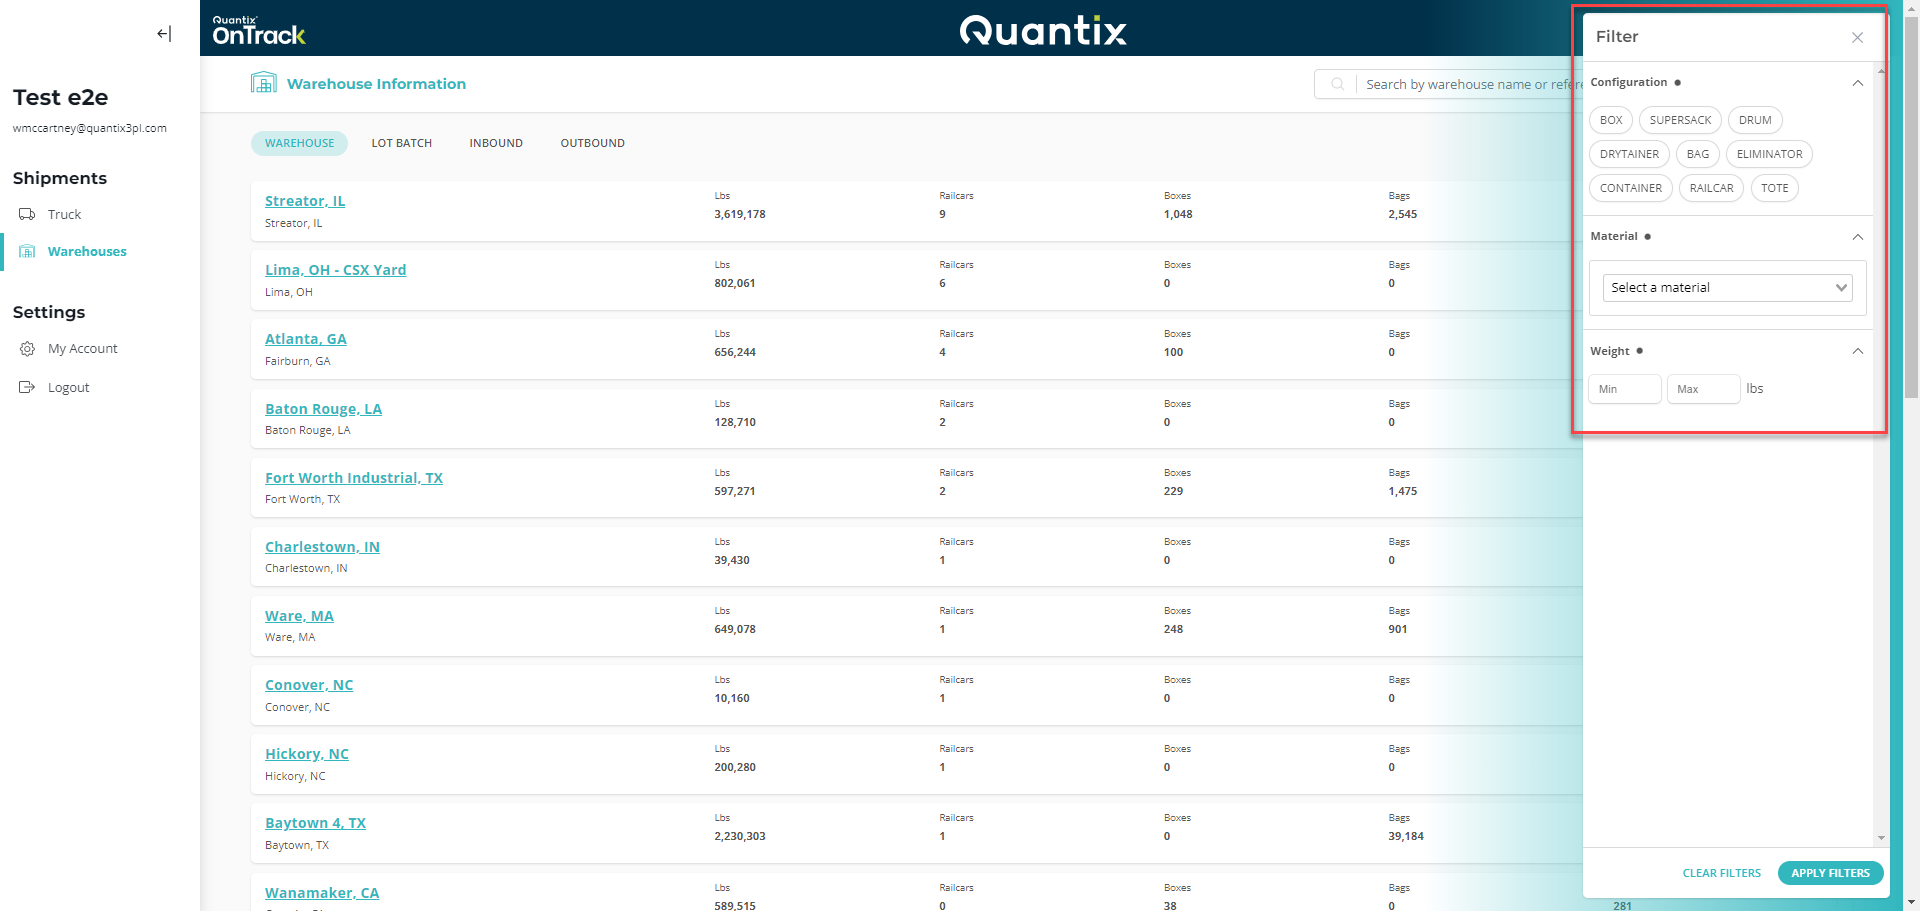Click the search magnifier icon
This screenshot has height=911, width=1920.
1337,85
